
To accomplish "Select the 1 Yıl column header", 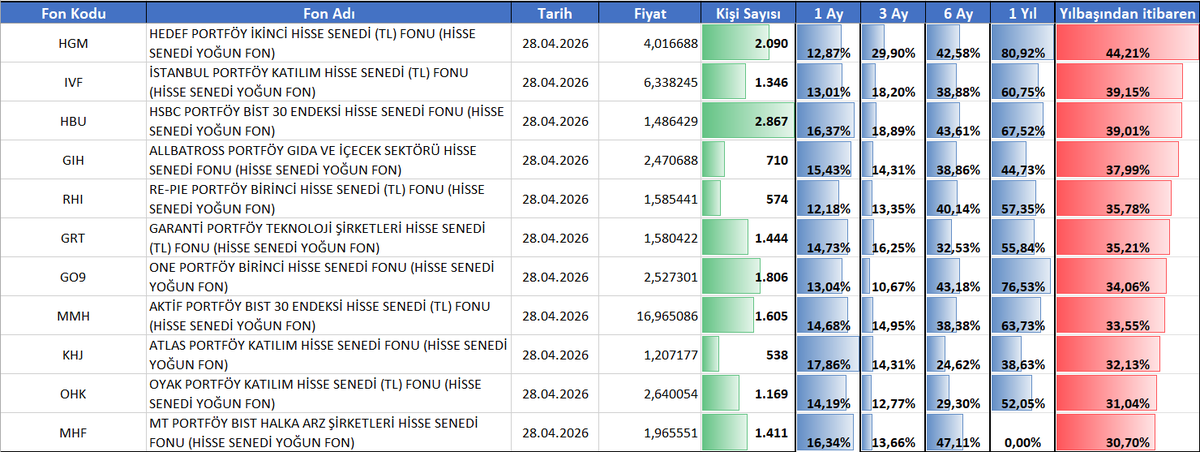I will click(1021, 13).
